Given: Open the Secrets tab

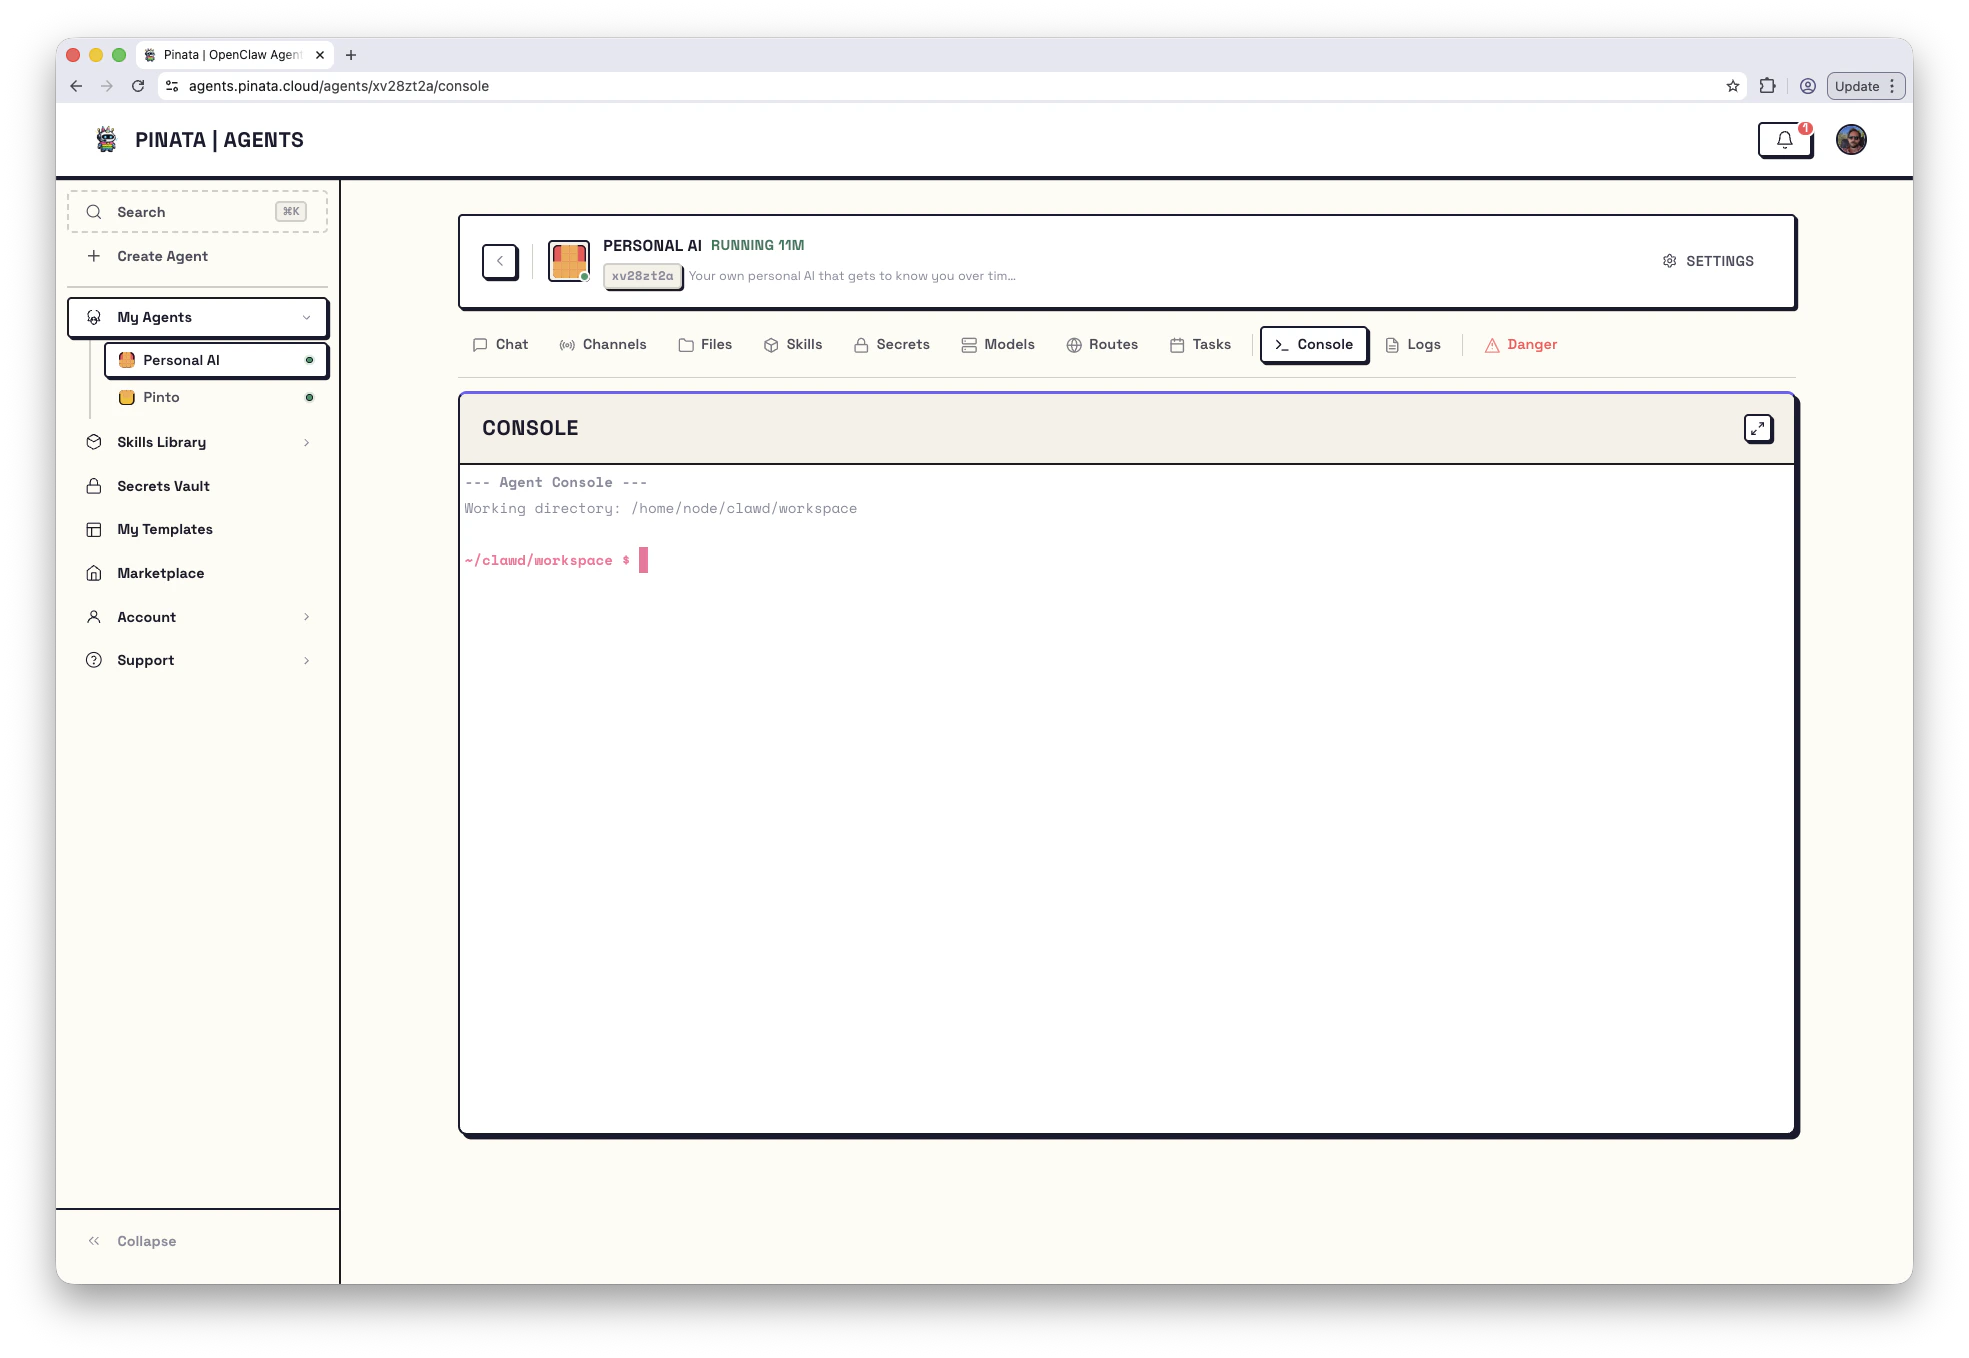Looking at the screenshot, I should tap(891, 345).
